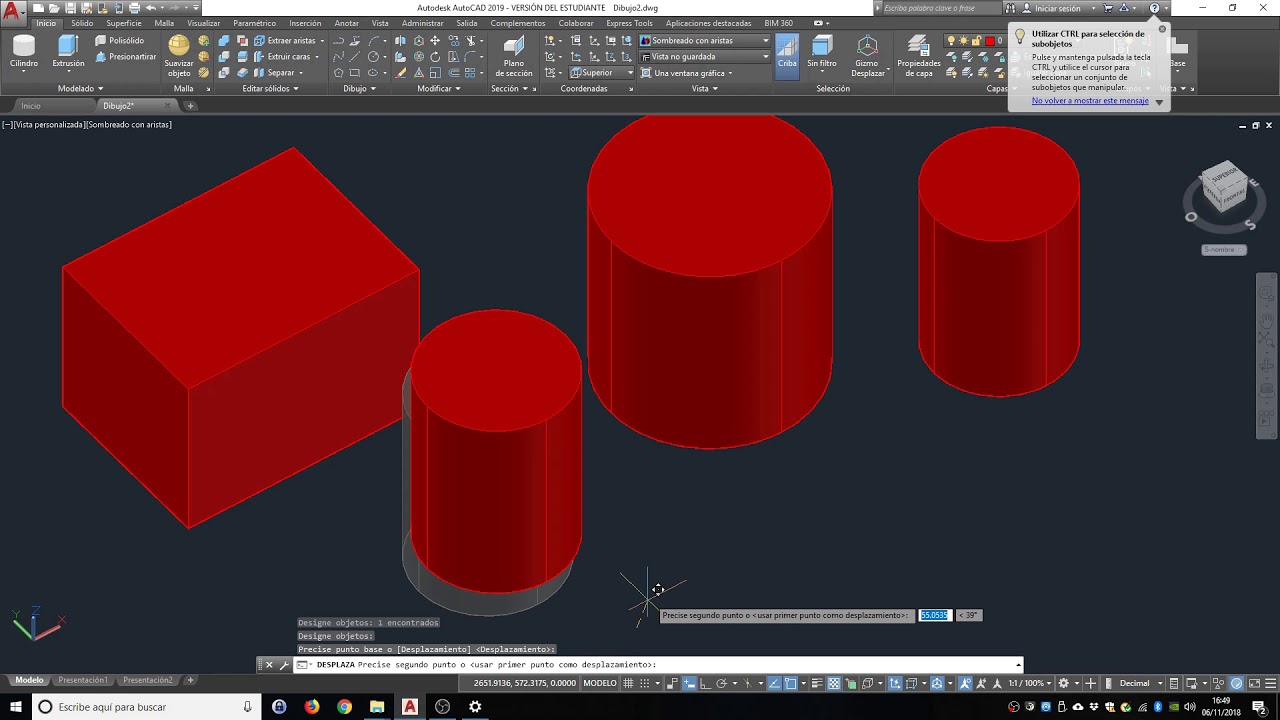Open the Inicio start drawing tab

pyautogui.click(x=31, y=105)
